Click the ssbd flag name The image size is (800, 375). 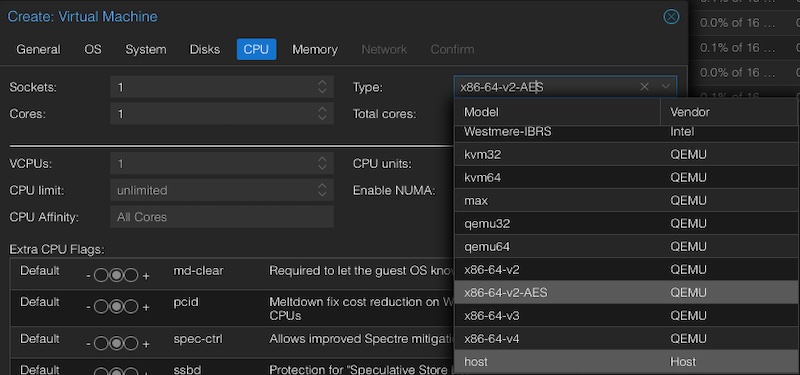[186, 370]
